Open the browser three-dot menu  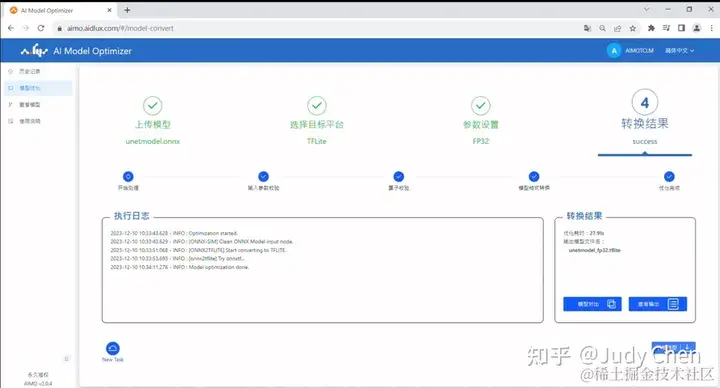click(x=711, y=28)
